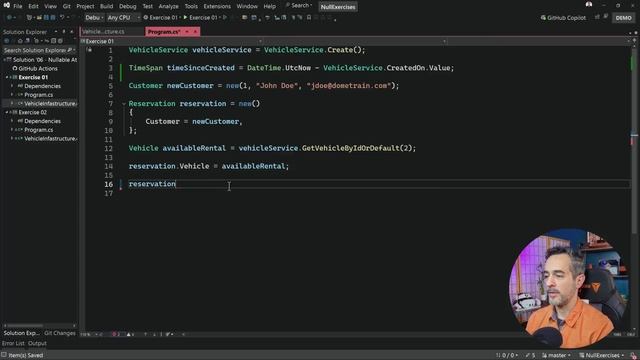Viewport: 640px width, 360px height.
Task: Click the error count indicator in editor footer
Action: pos(116,335)
